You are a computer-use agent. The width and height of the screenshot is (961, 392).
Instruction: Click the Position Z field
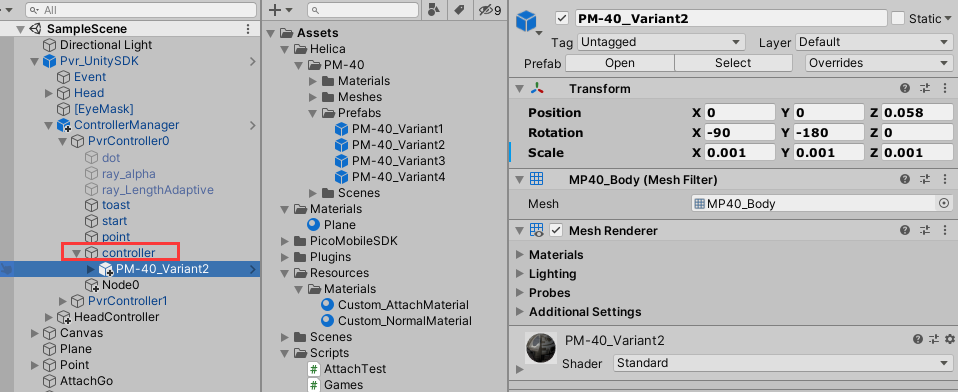917,113
